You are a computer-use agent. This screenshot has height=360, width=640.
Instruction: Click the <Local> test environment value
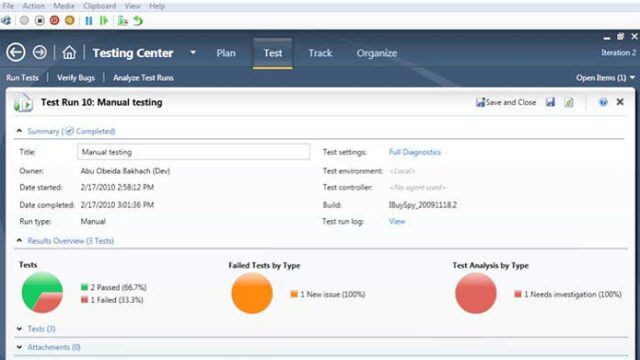coord(402,171)
